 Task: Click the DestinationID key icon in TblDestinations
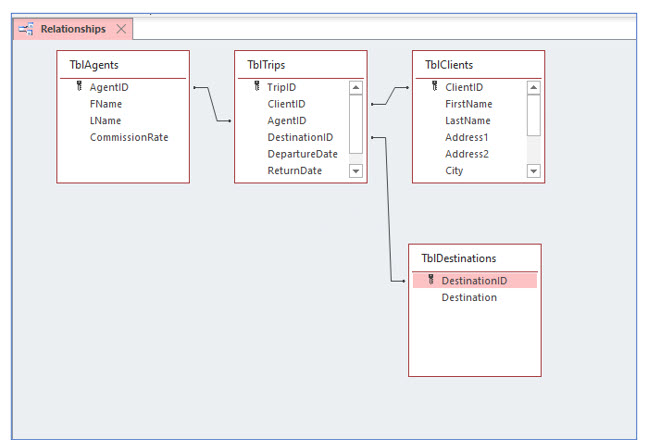point(431,280)
